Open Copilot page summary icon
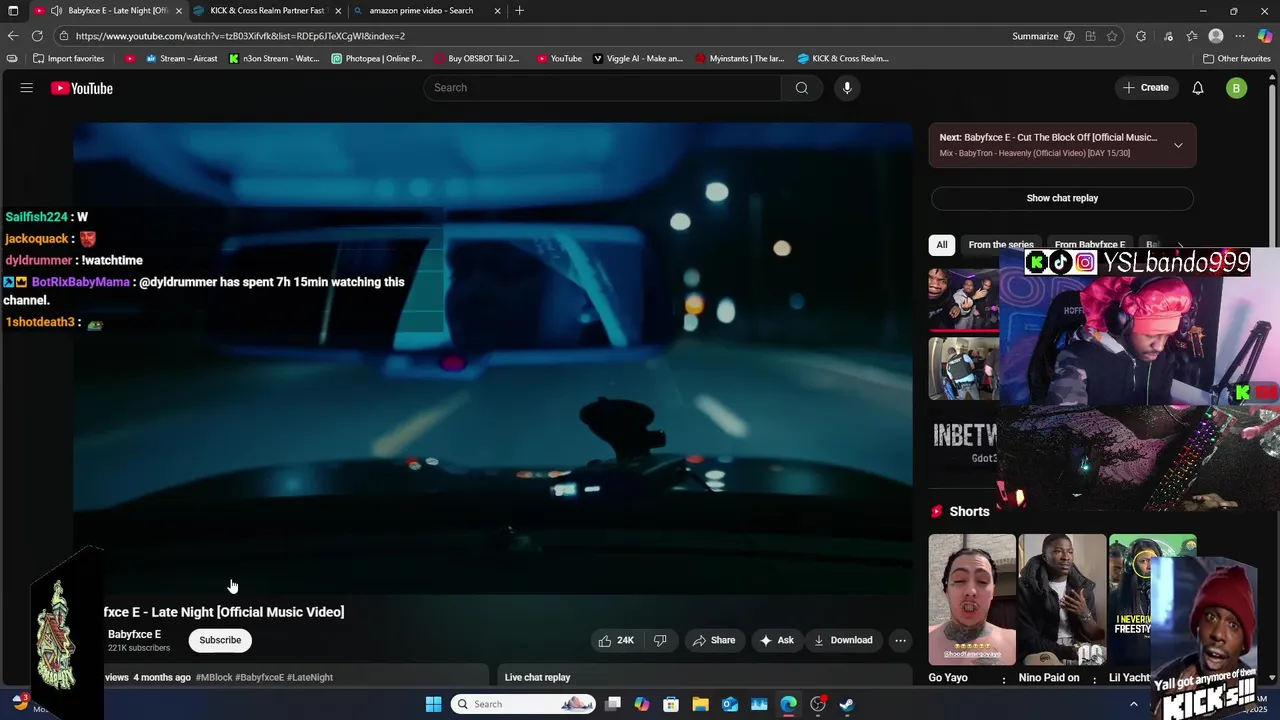Image resolution: width=1280 pixels, height=720 pixels. 1069,36
